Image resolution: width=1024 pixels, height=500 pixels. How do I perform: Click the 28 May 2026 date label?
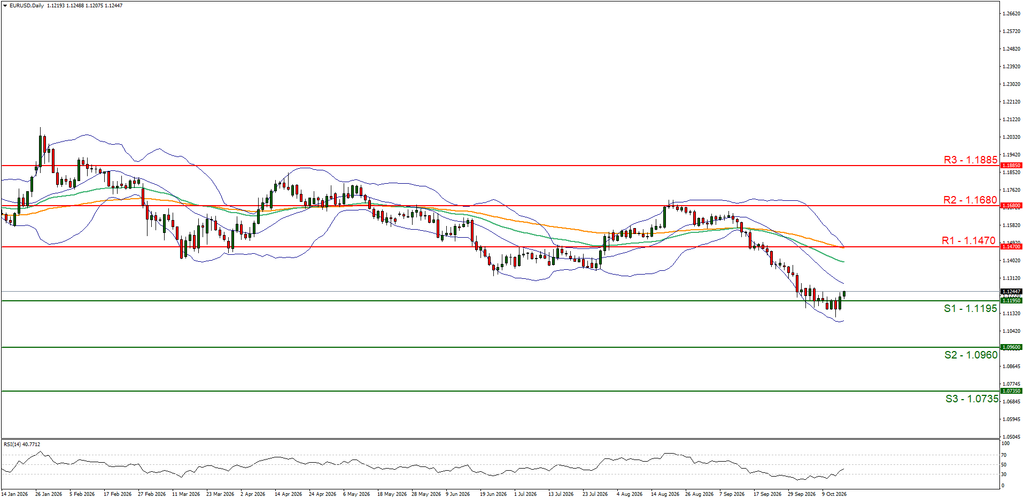pyautogui.click(x=424, y=495)
